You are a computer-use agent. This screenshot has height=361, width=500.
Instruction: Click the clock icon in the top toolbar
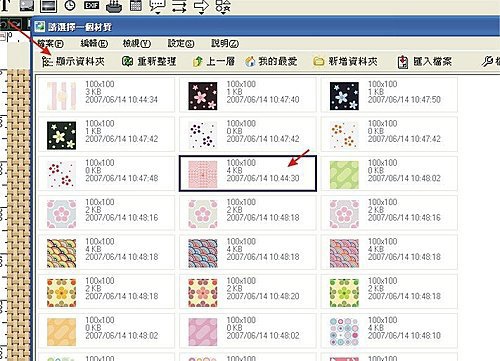click(70, 5)
